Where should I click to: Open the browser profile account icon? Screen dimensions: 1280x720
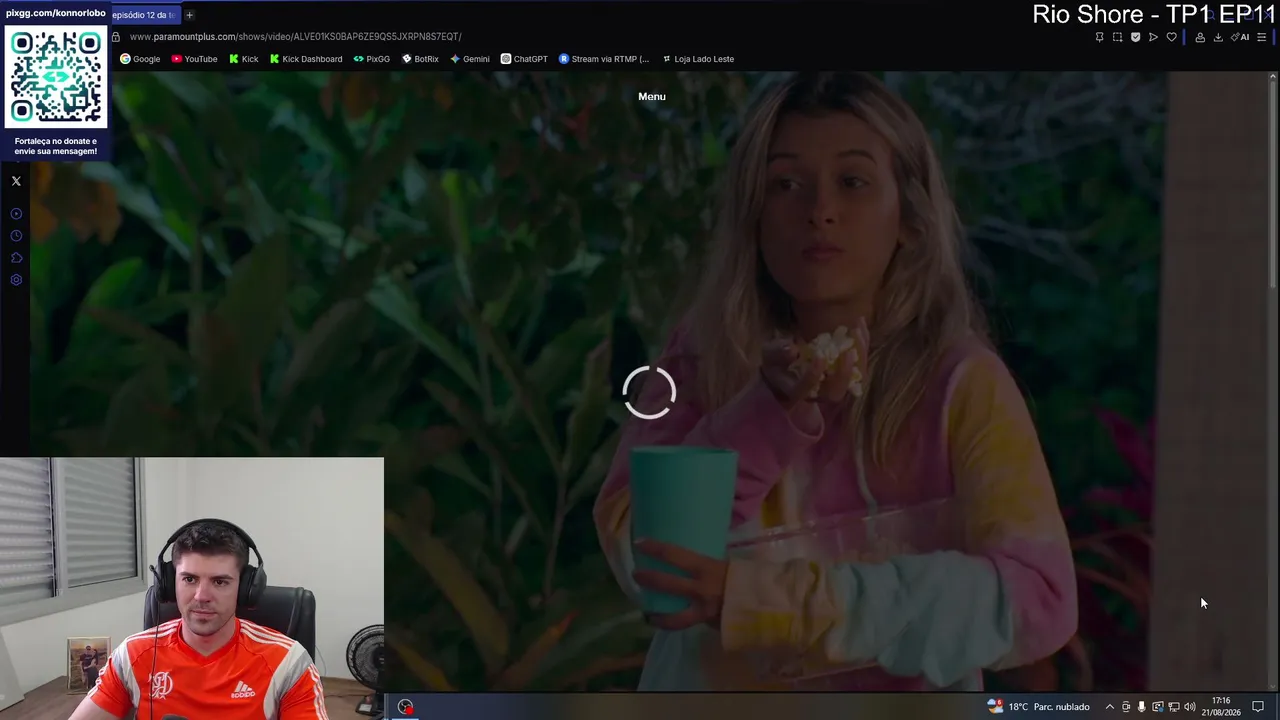[x=1200, y=37]
